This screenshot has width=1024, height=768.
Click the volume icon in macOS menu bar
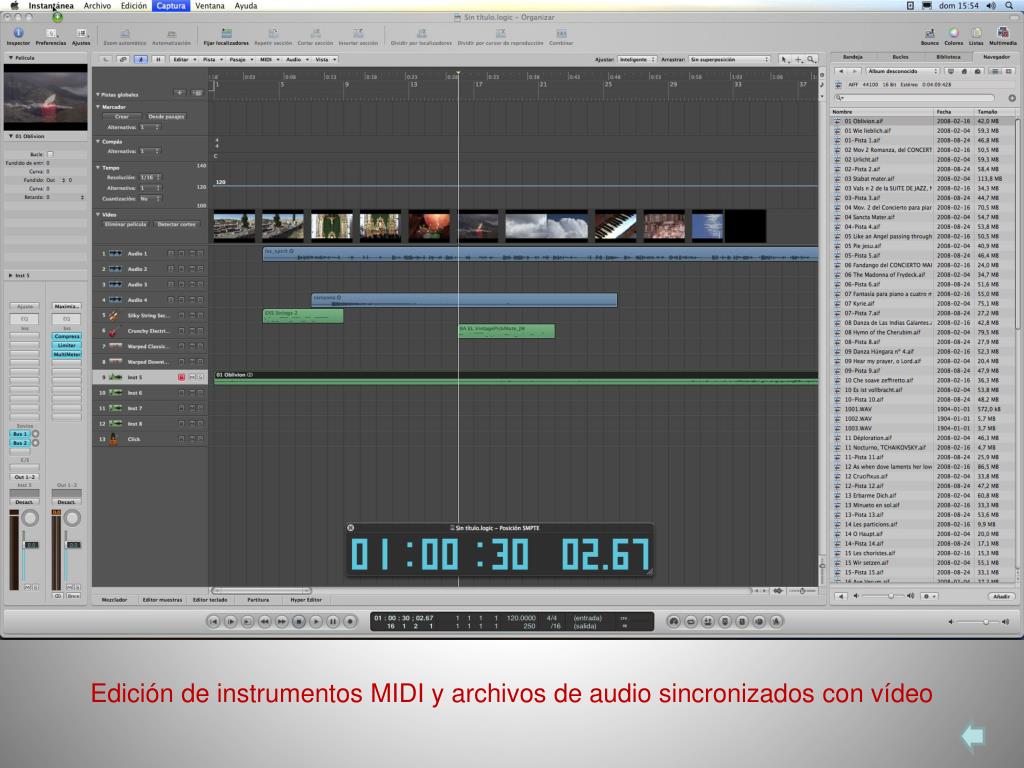tap(991, 6)
